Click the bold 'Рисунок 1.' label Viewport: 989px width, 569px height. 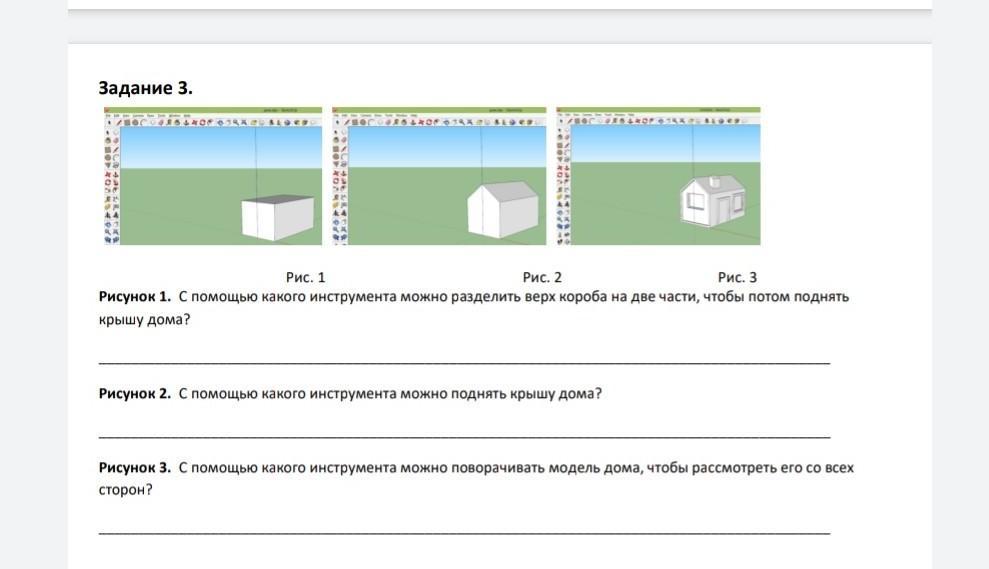click(135, 296)
